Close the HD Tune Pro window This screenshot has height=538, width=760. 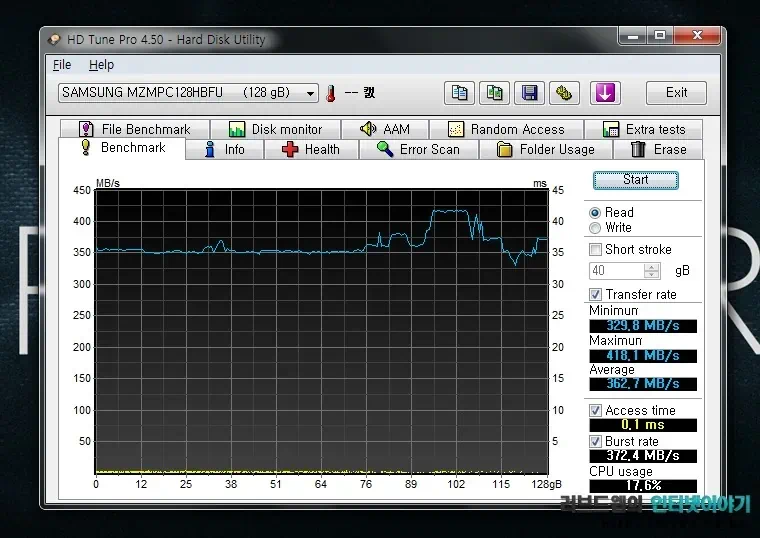[x=697, y=35]
